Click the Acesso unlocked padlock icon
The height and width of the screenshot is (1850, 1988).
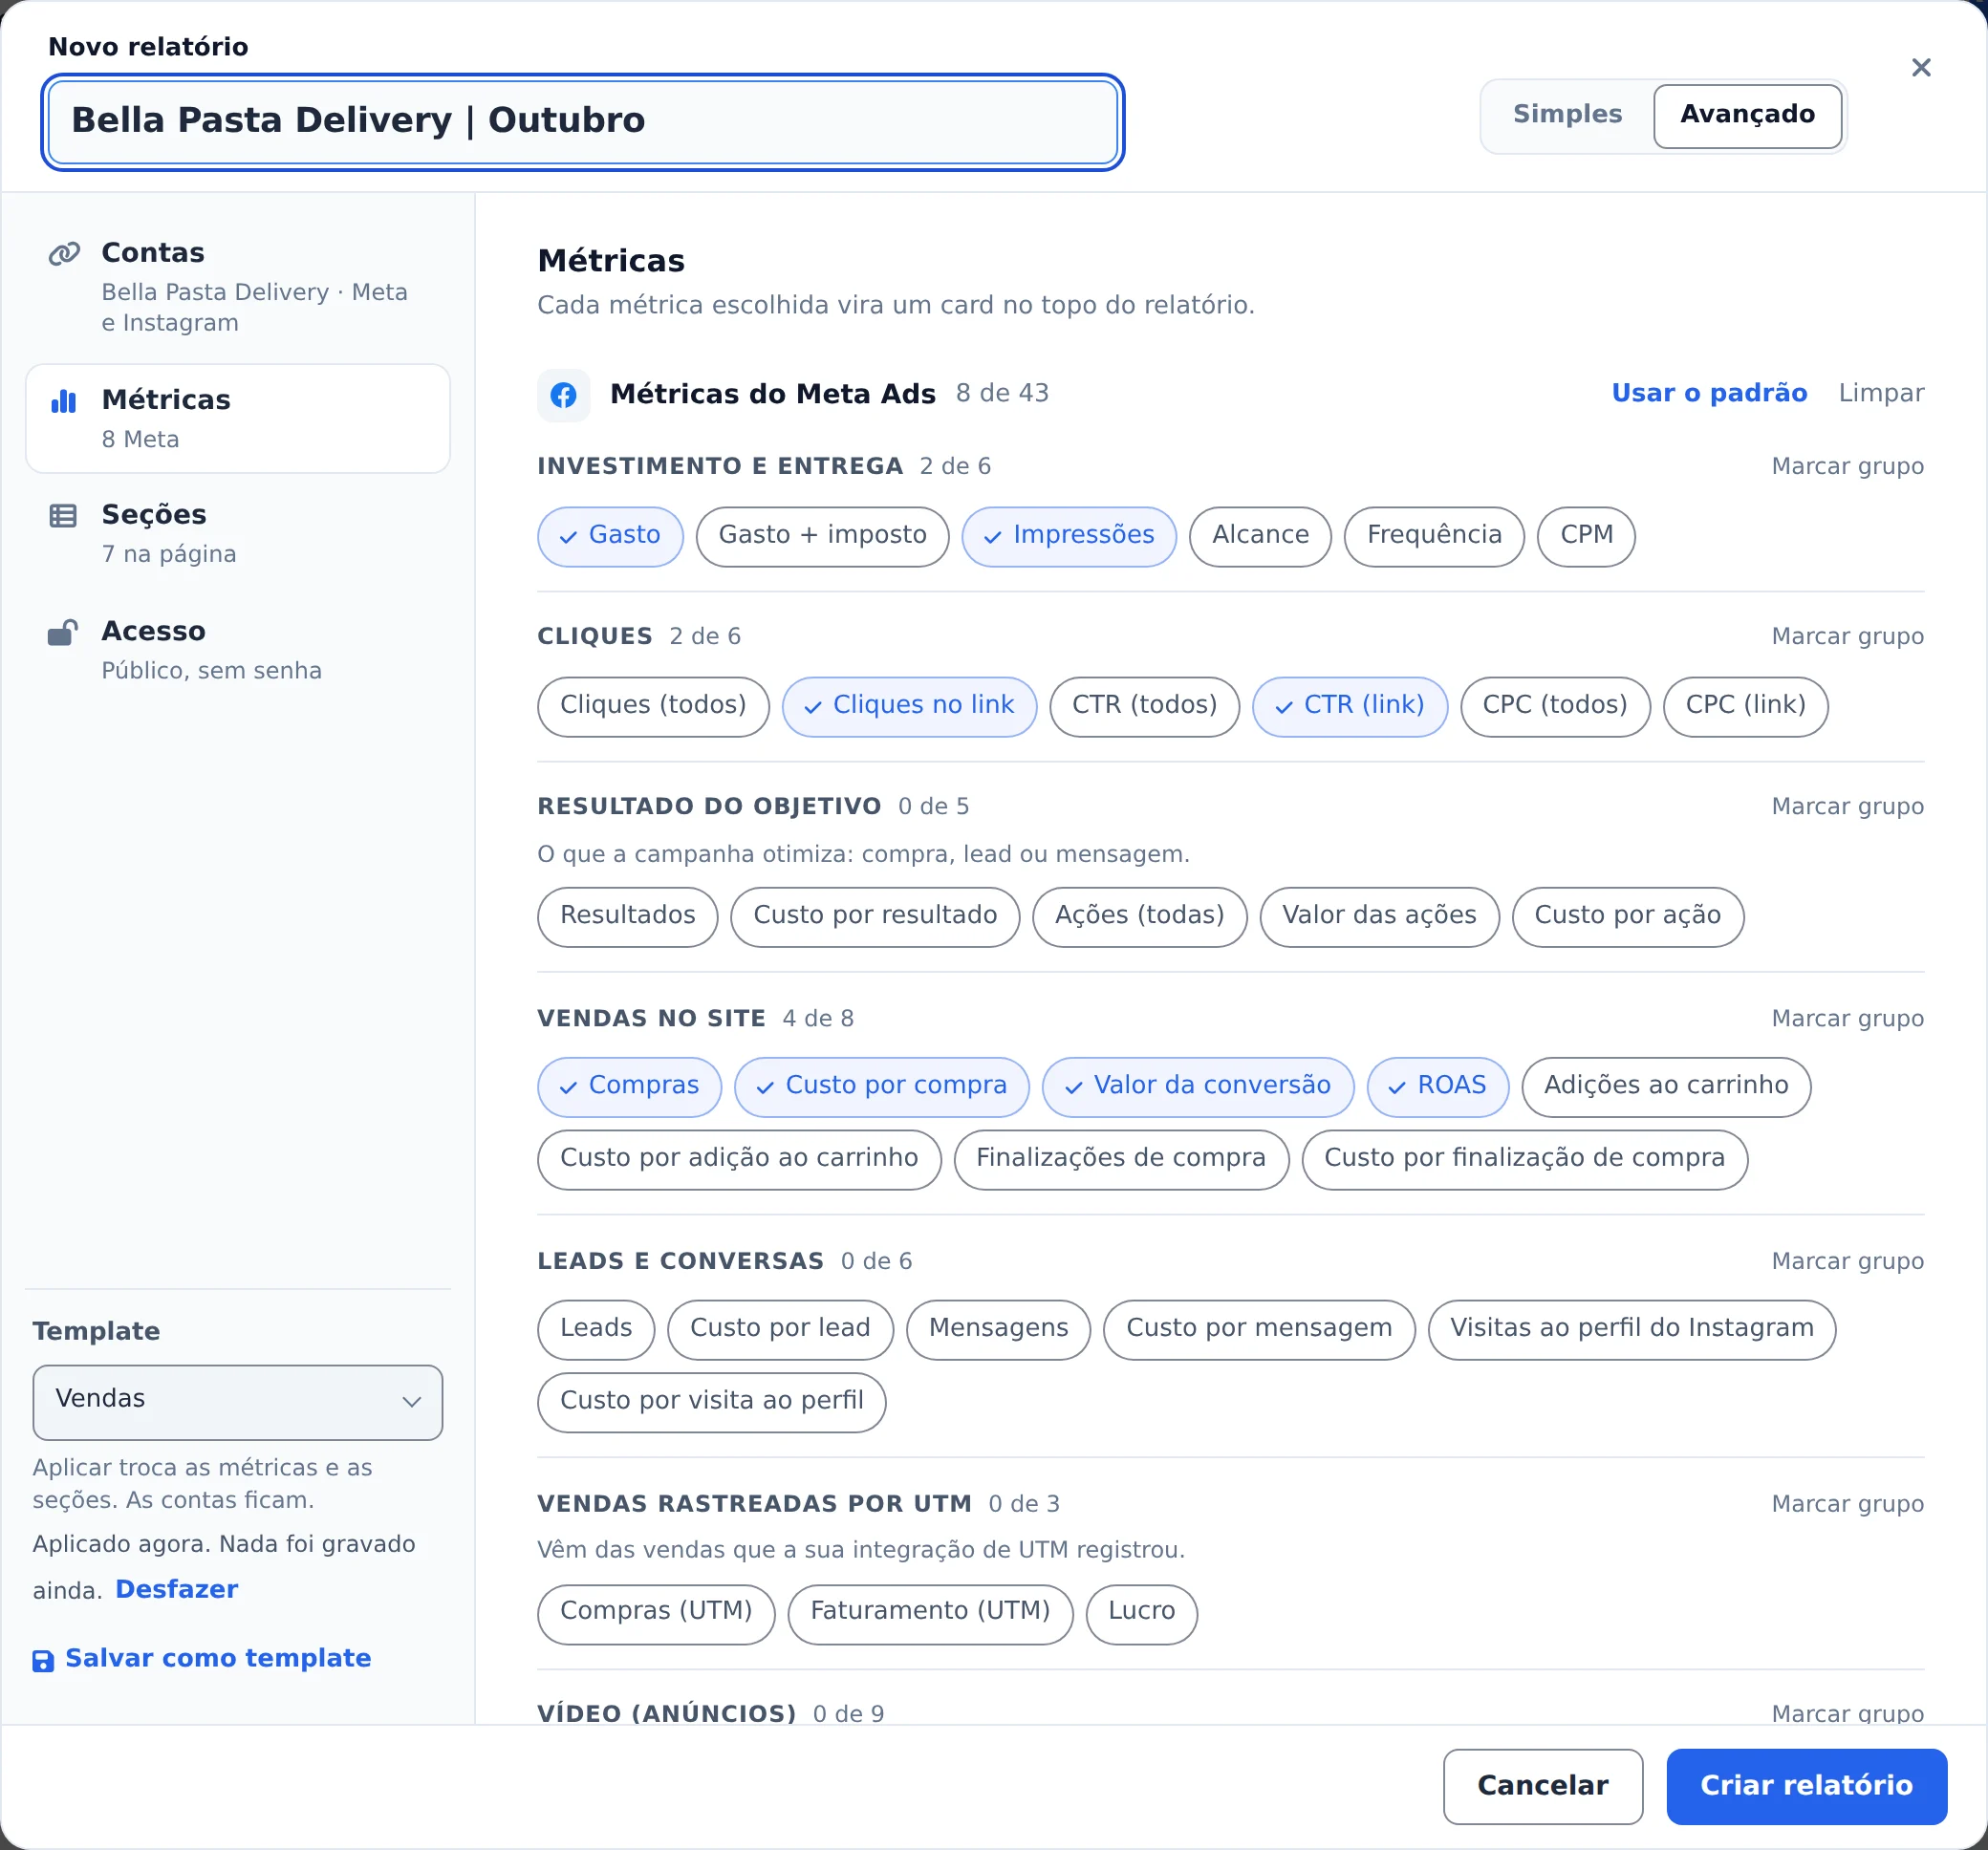click(x=63, y=632)
